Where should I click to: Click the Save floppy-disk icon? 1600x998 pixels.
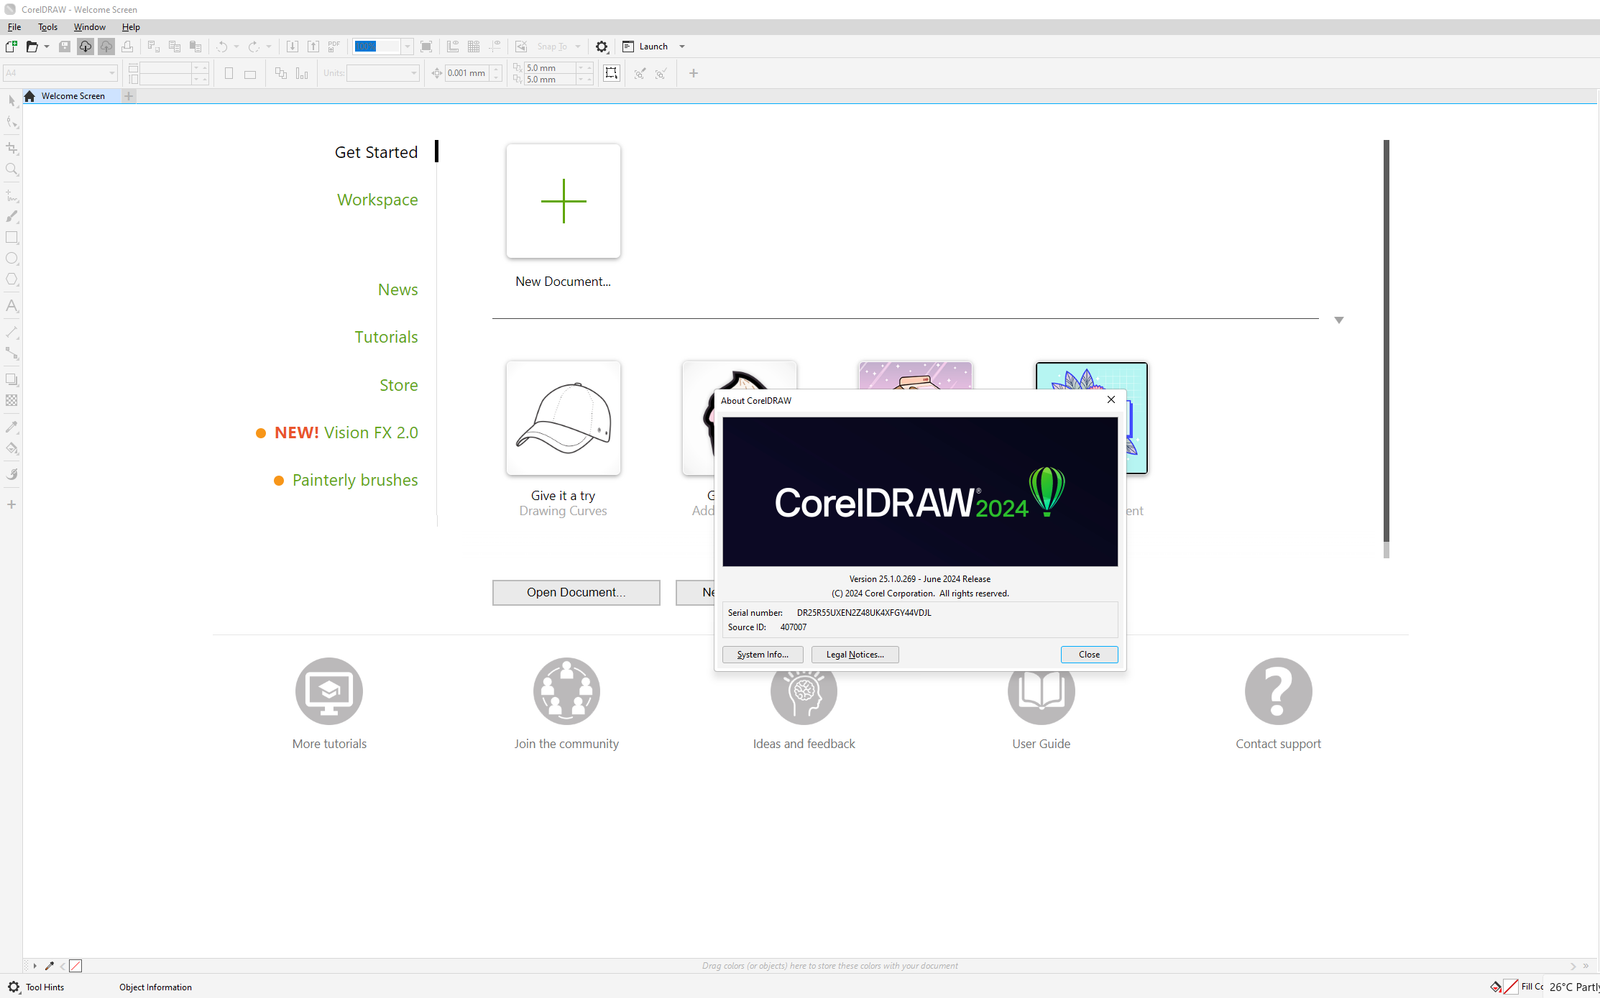click(x=65, y=47)
